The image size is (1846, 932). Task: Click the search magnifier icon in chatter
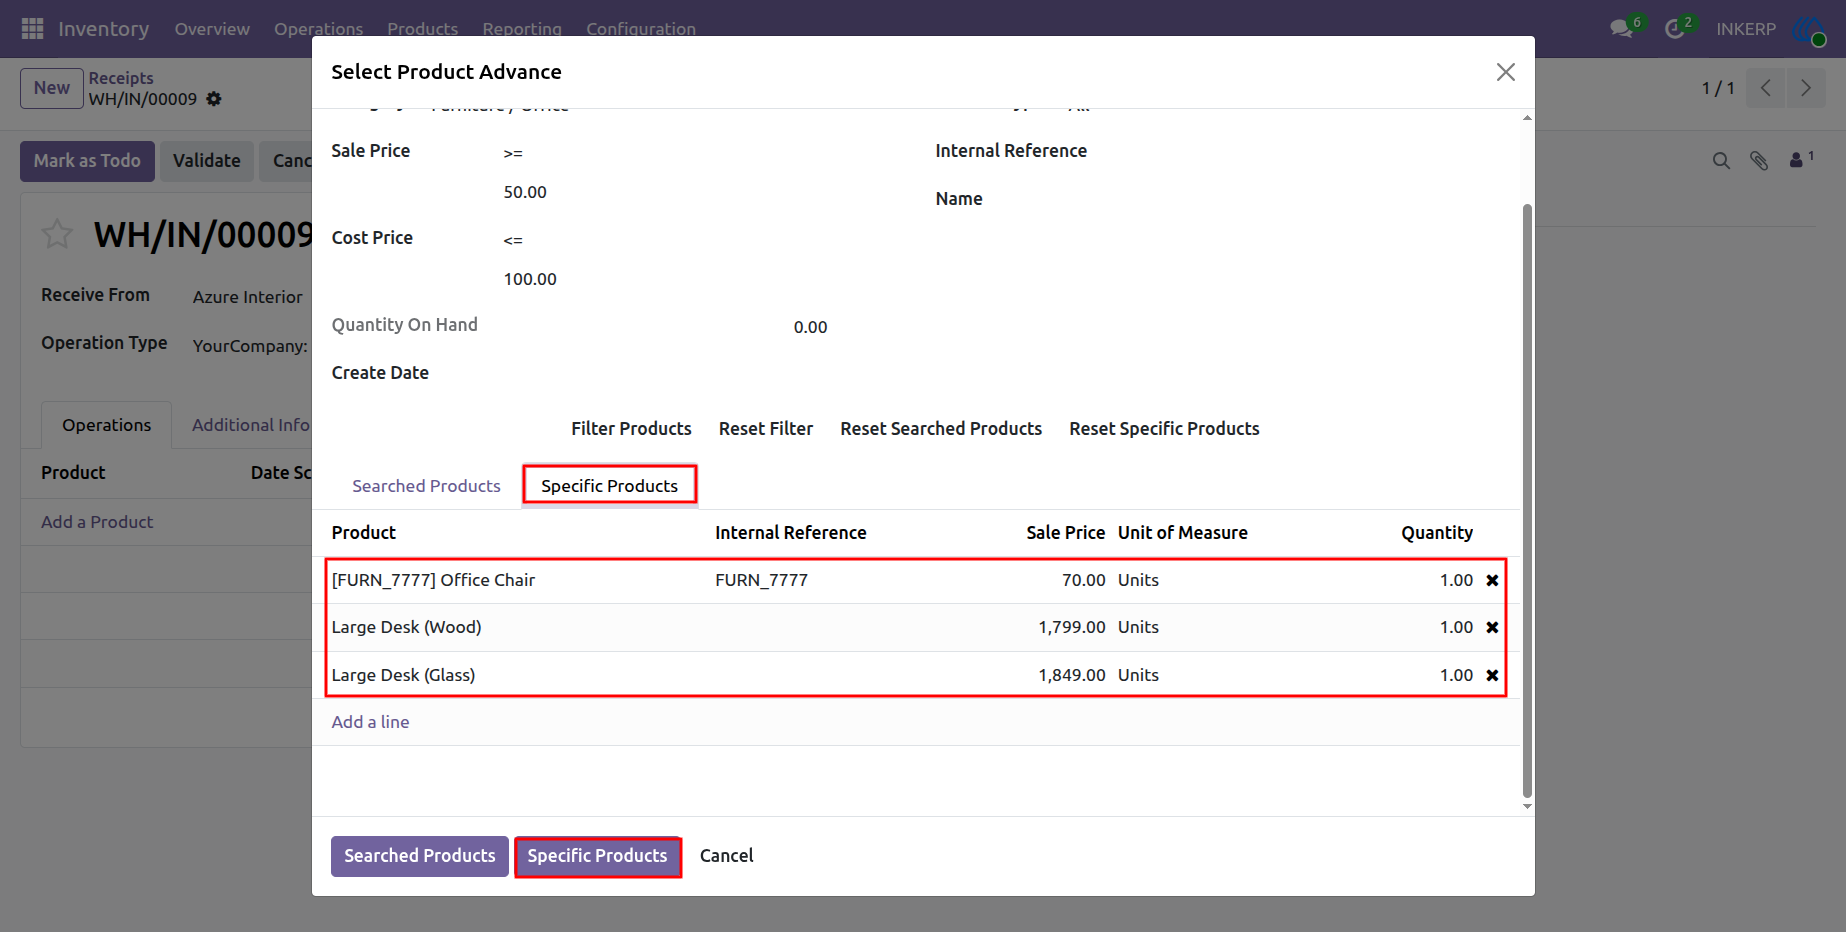(x=1721, y=160)
